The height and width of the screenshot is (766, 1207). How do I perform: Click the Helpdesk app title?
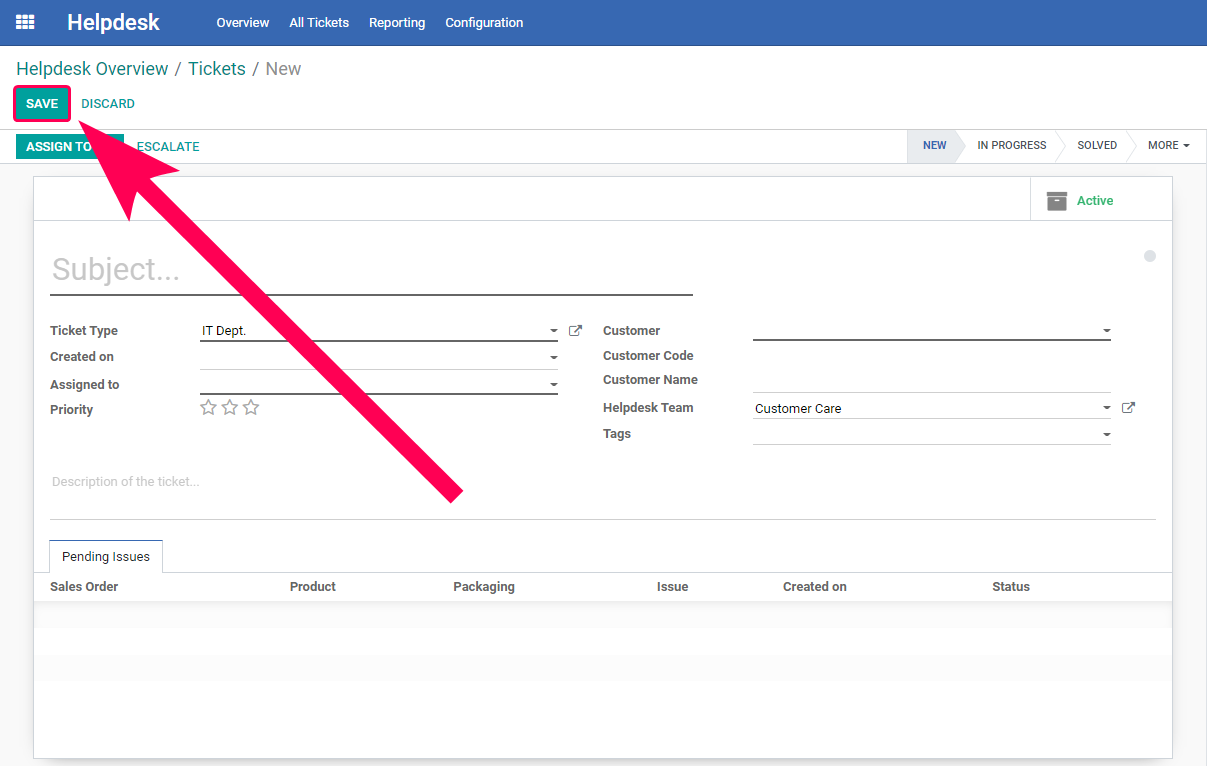tap(113, 22)
